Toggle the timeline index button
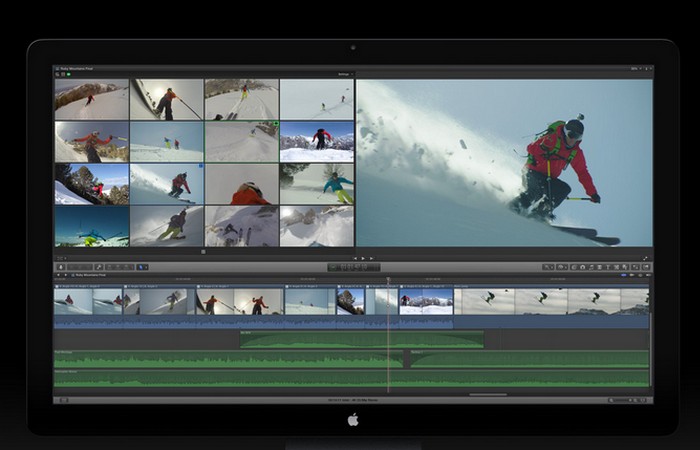 click(60, 400)
